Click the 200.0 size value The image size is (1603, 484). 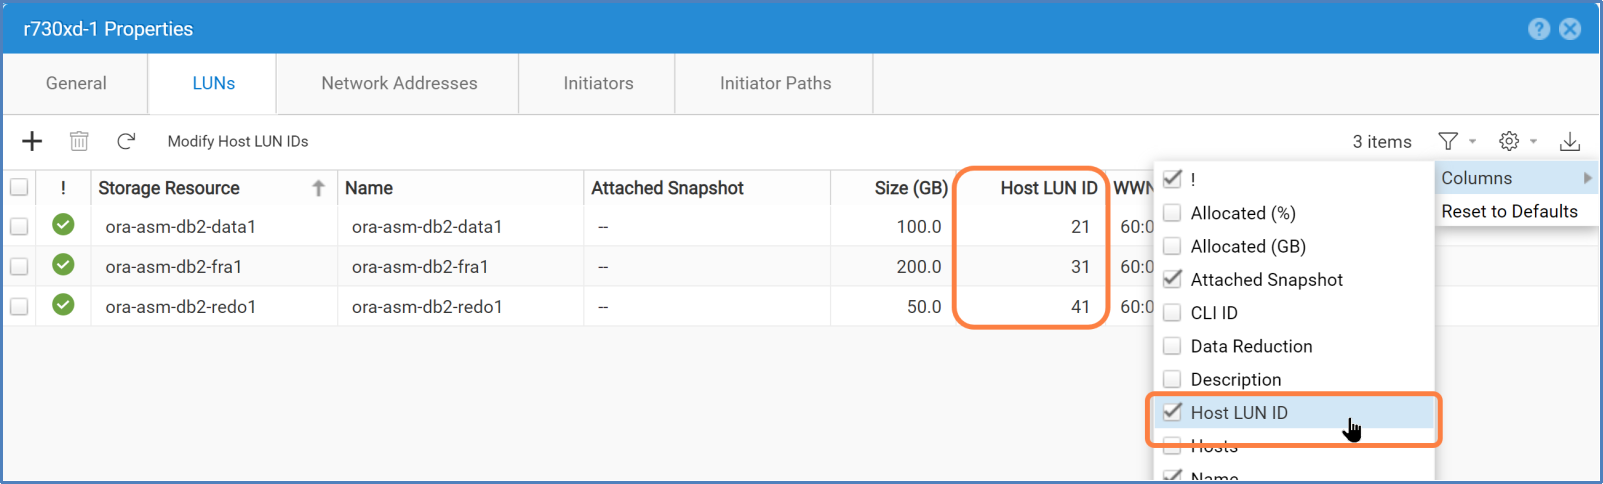pyautogui.click(x=919, y=267)
